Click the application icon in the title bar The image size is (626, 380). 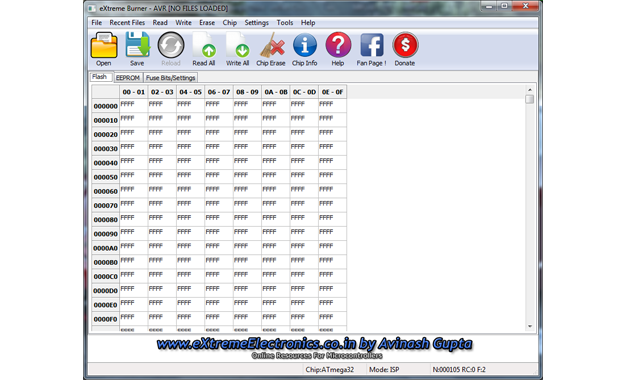(x=92, y=8)
